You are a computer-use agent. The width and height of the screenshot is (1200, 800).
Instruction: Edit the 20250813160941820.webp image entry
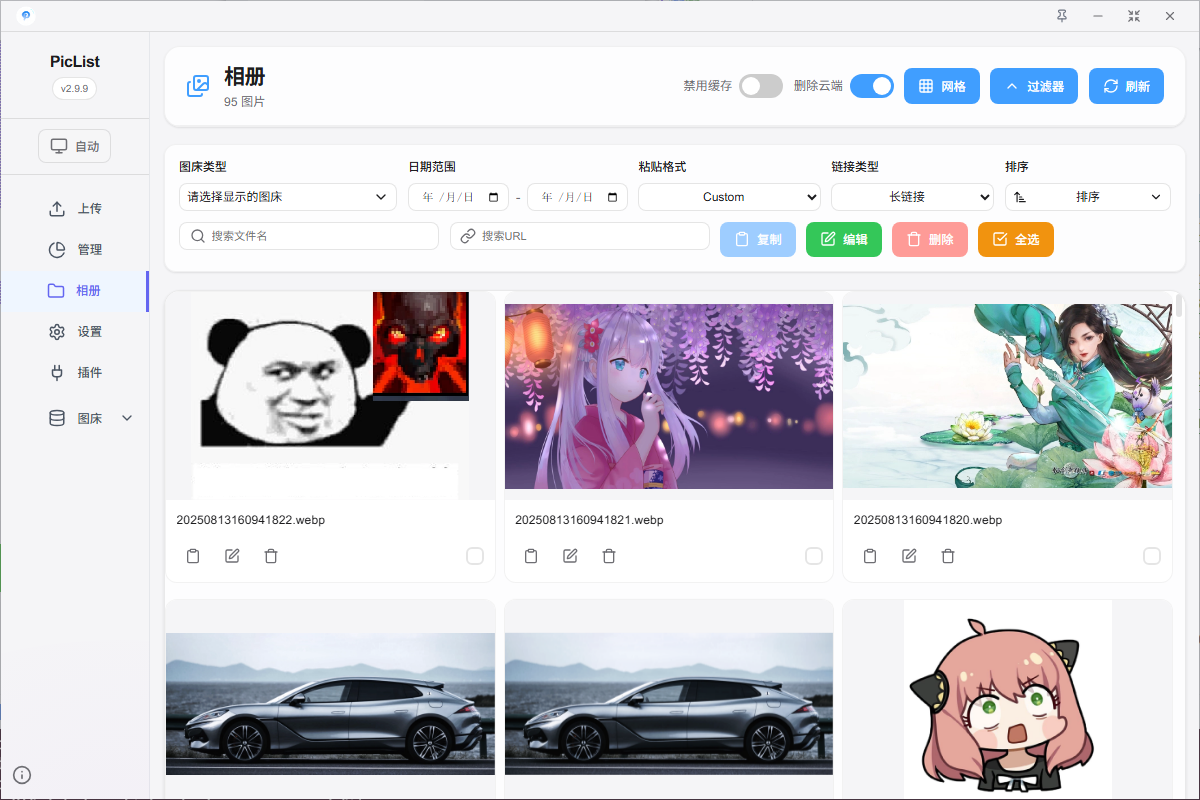(909, 556)
